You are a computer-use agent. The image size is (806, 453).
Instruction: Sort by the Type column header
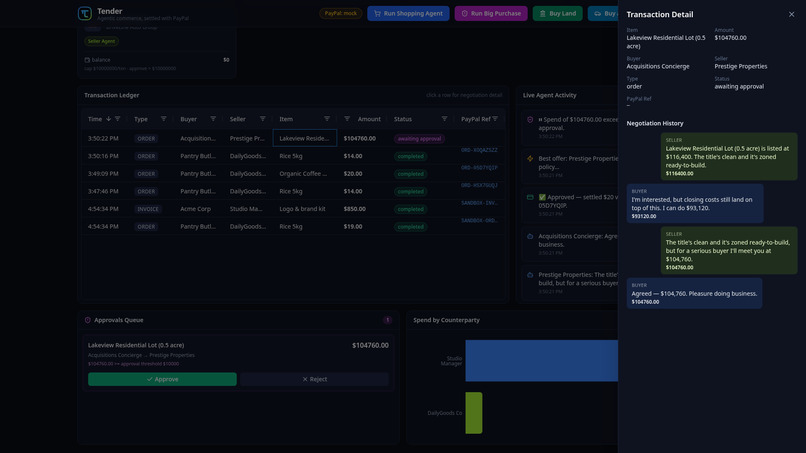(141, 119)
